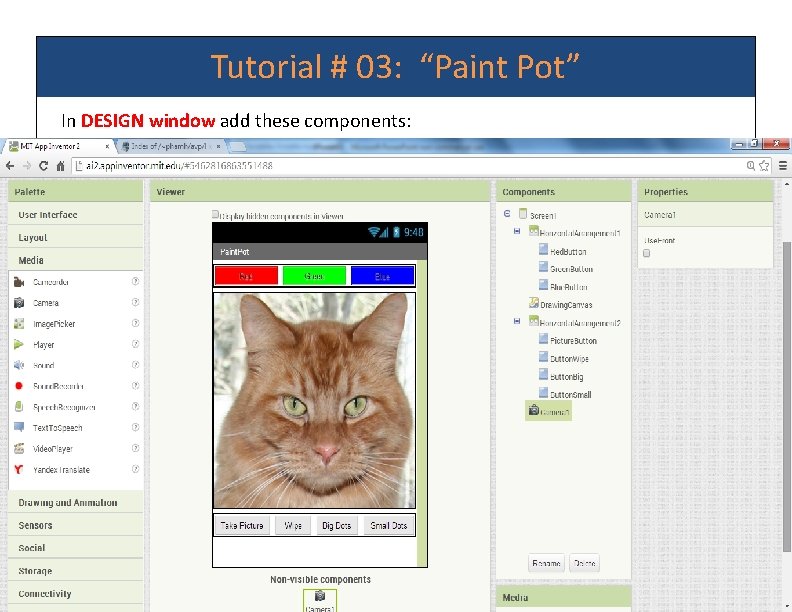The image size is (792, 612).
Task: Select the Yandex Translate icon
Action: [19, 469]
